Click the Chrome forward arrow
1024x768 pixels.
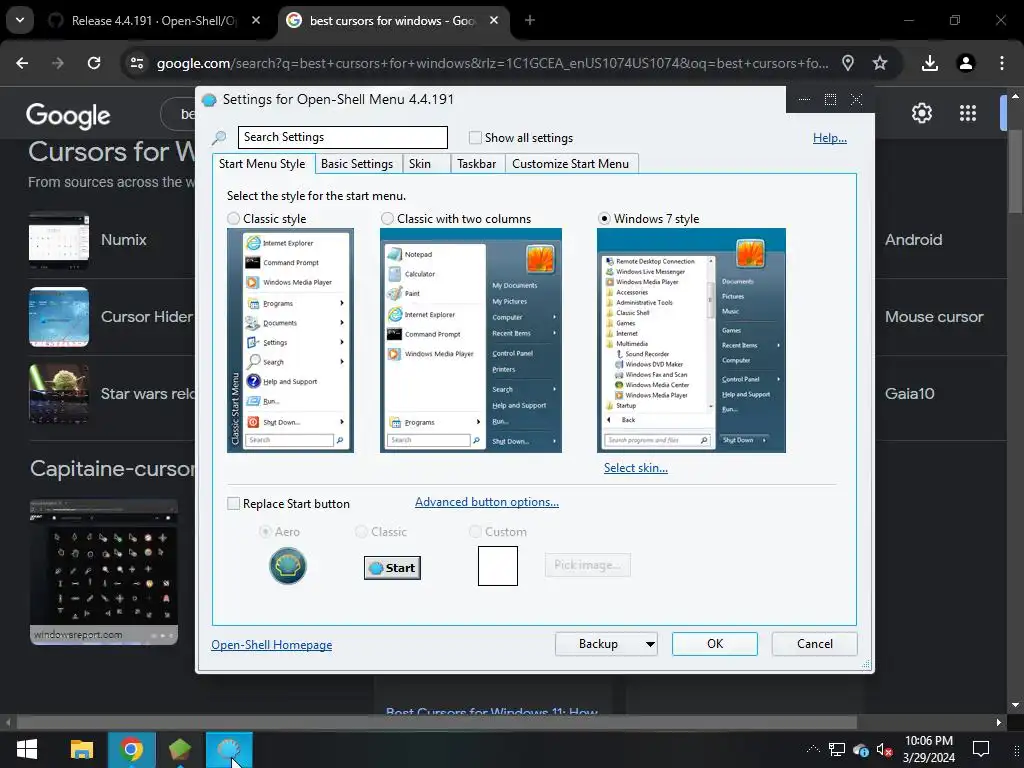(x=58, y=63)
